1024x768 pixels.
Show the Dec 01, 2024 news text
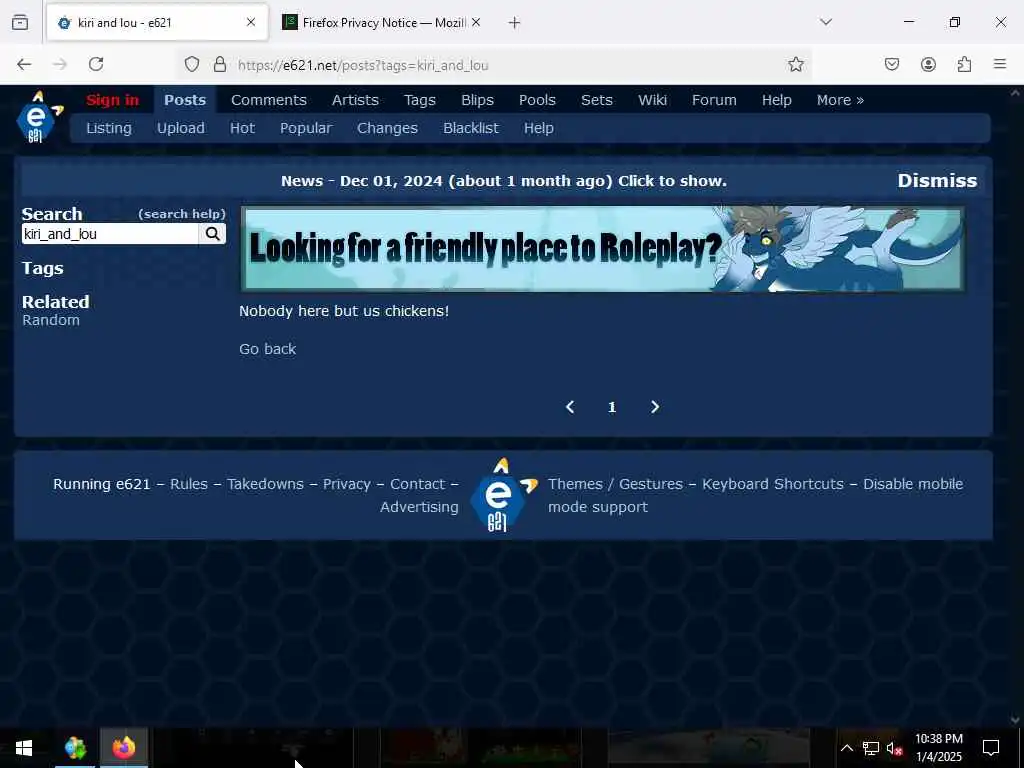tap(504, 181)
